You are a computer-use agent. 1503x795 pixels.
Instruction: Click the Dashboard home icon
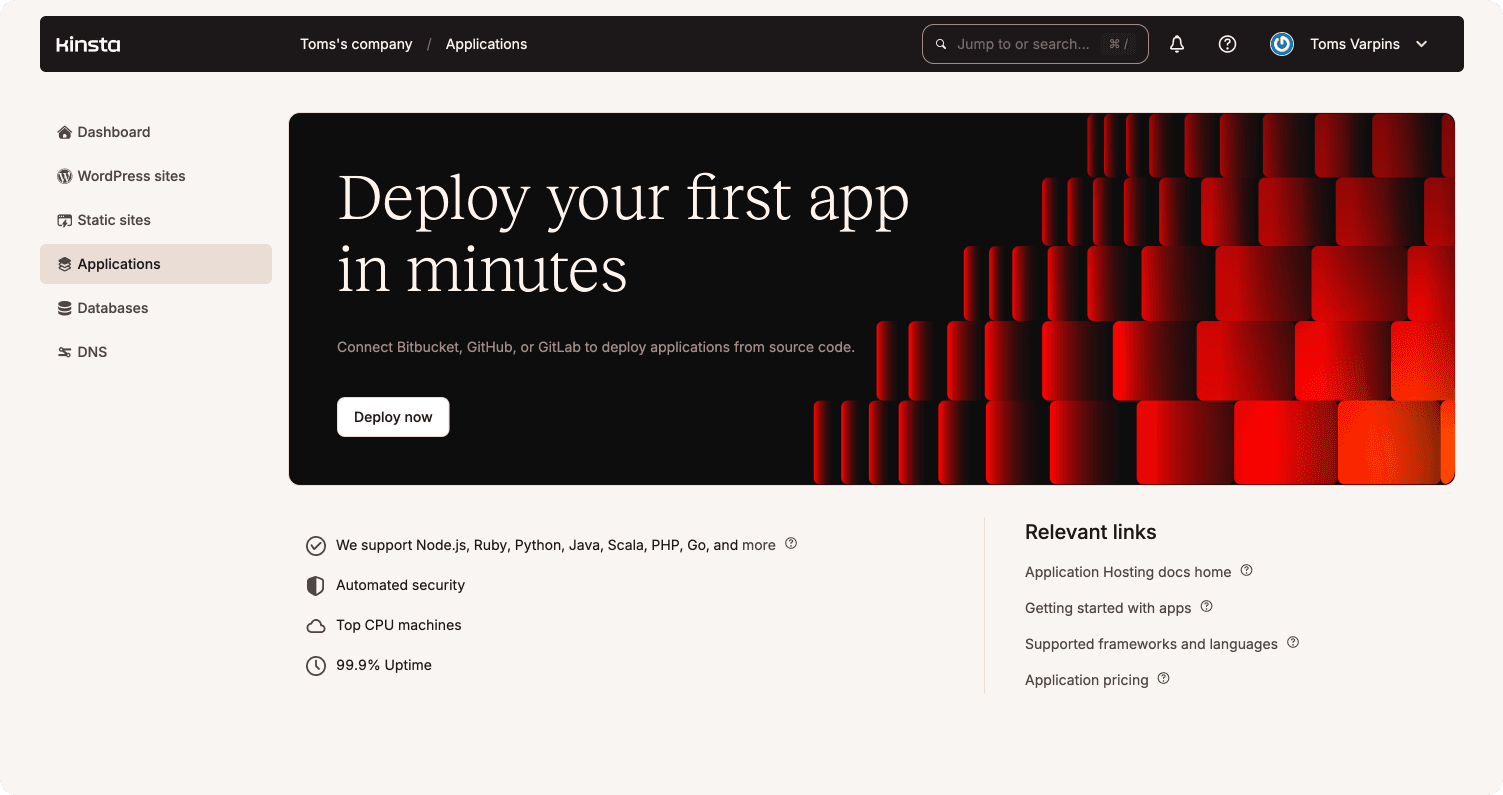(x=65, y=132)
